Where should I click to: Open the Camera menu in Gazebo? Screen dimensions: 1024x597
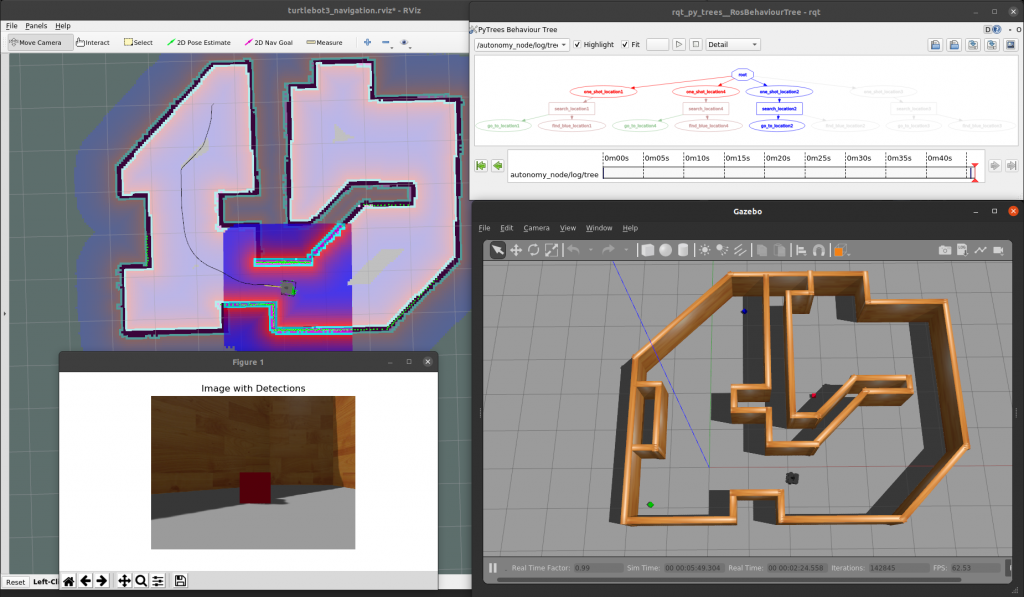pos(536,228)
